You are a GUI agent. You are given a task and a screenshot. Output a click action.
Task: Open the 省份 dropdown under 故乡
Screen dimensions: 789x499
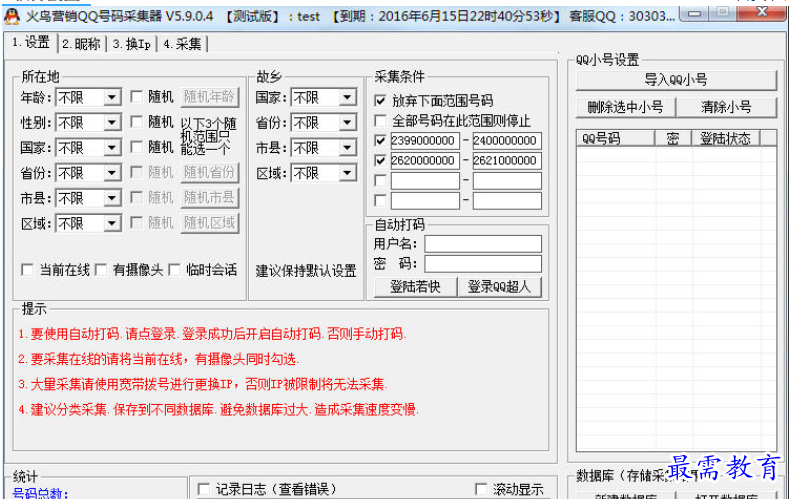tap(347, 122)
